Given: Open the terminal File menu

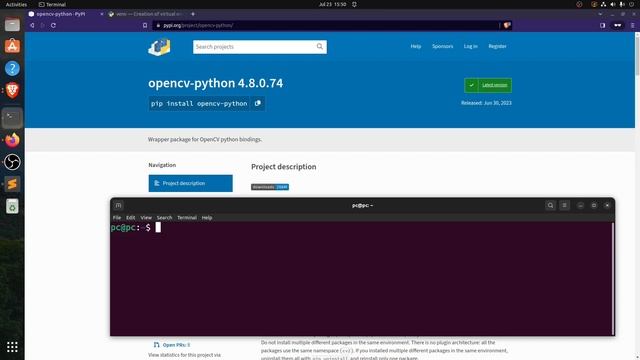Looking at the screenshot, I should pos(117,218).
